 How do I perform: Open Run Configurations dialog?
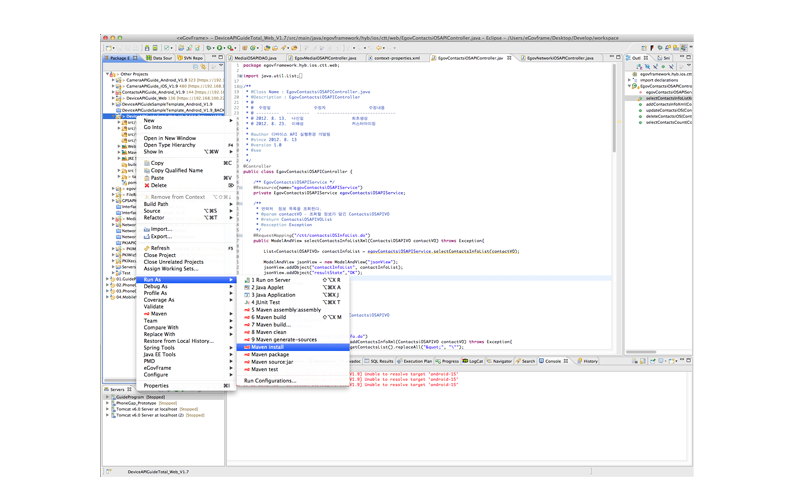[270, 381]
